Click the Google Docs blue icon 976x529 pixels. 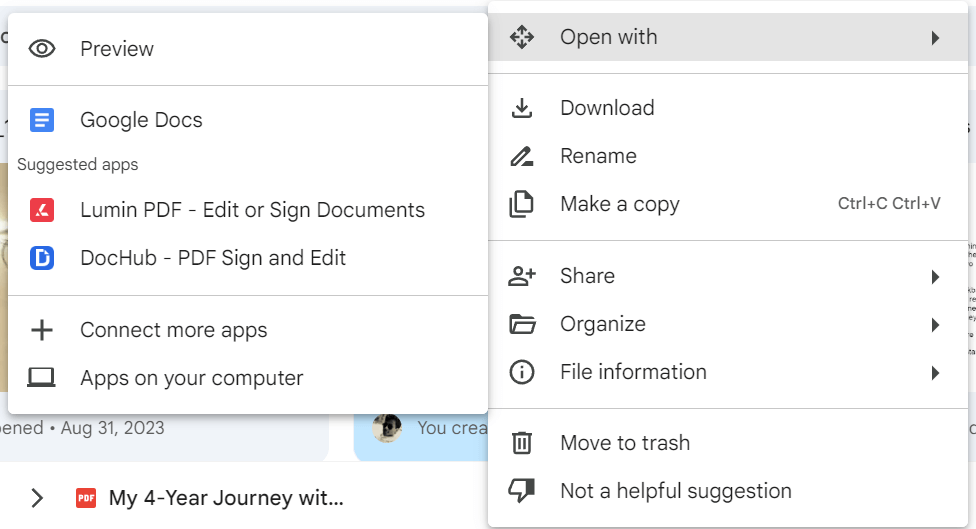click(42, 120)
